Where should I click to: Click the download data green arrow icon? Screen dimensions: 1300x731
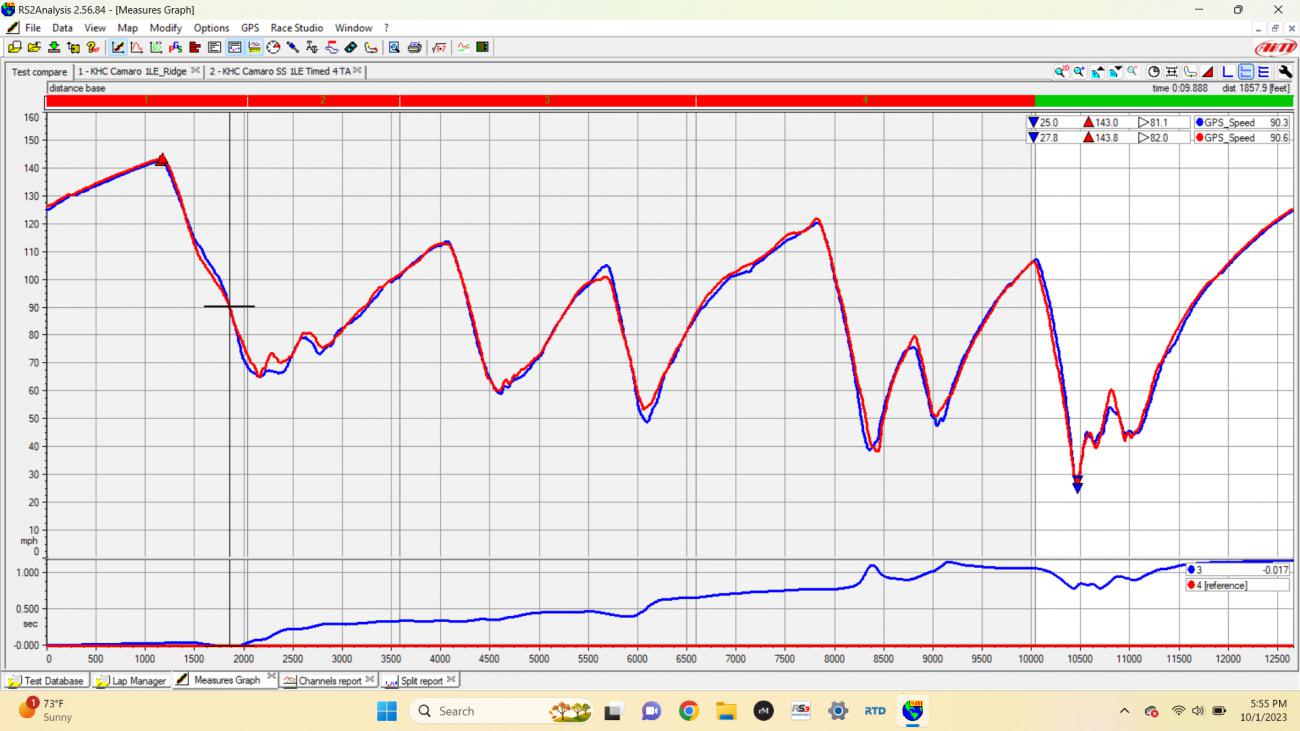[54, 47]
